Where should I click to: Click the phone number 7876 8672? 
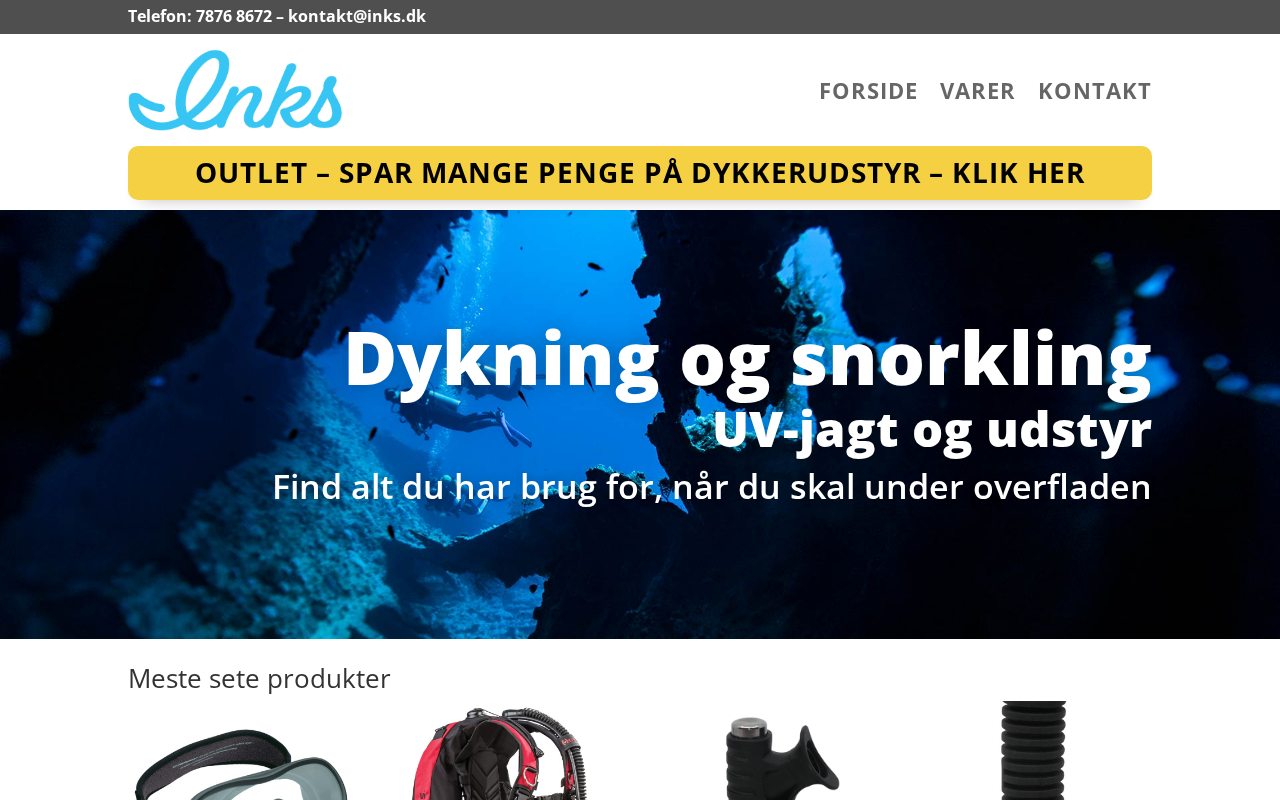[234, 16]
